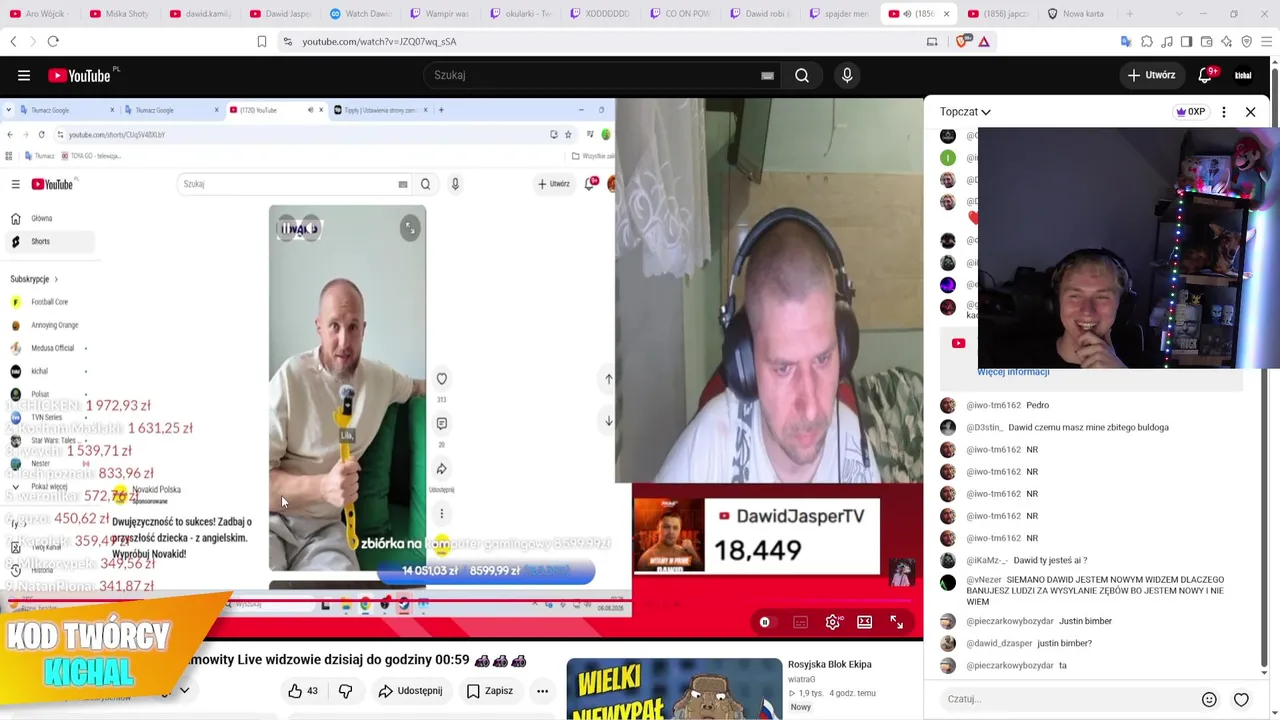Viewport: 1280px width, 720px height.
Task: Switch to the Miska Shoty tab
Action: (x=120, y=14)
